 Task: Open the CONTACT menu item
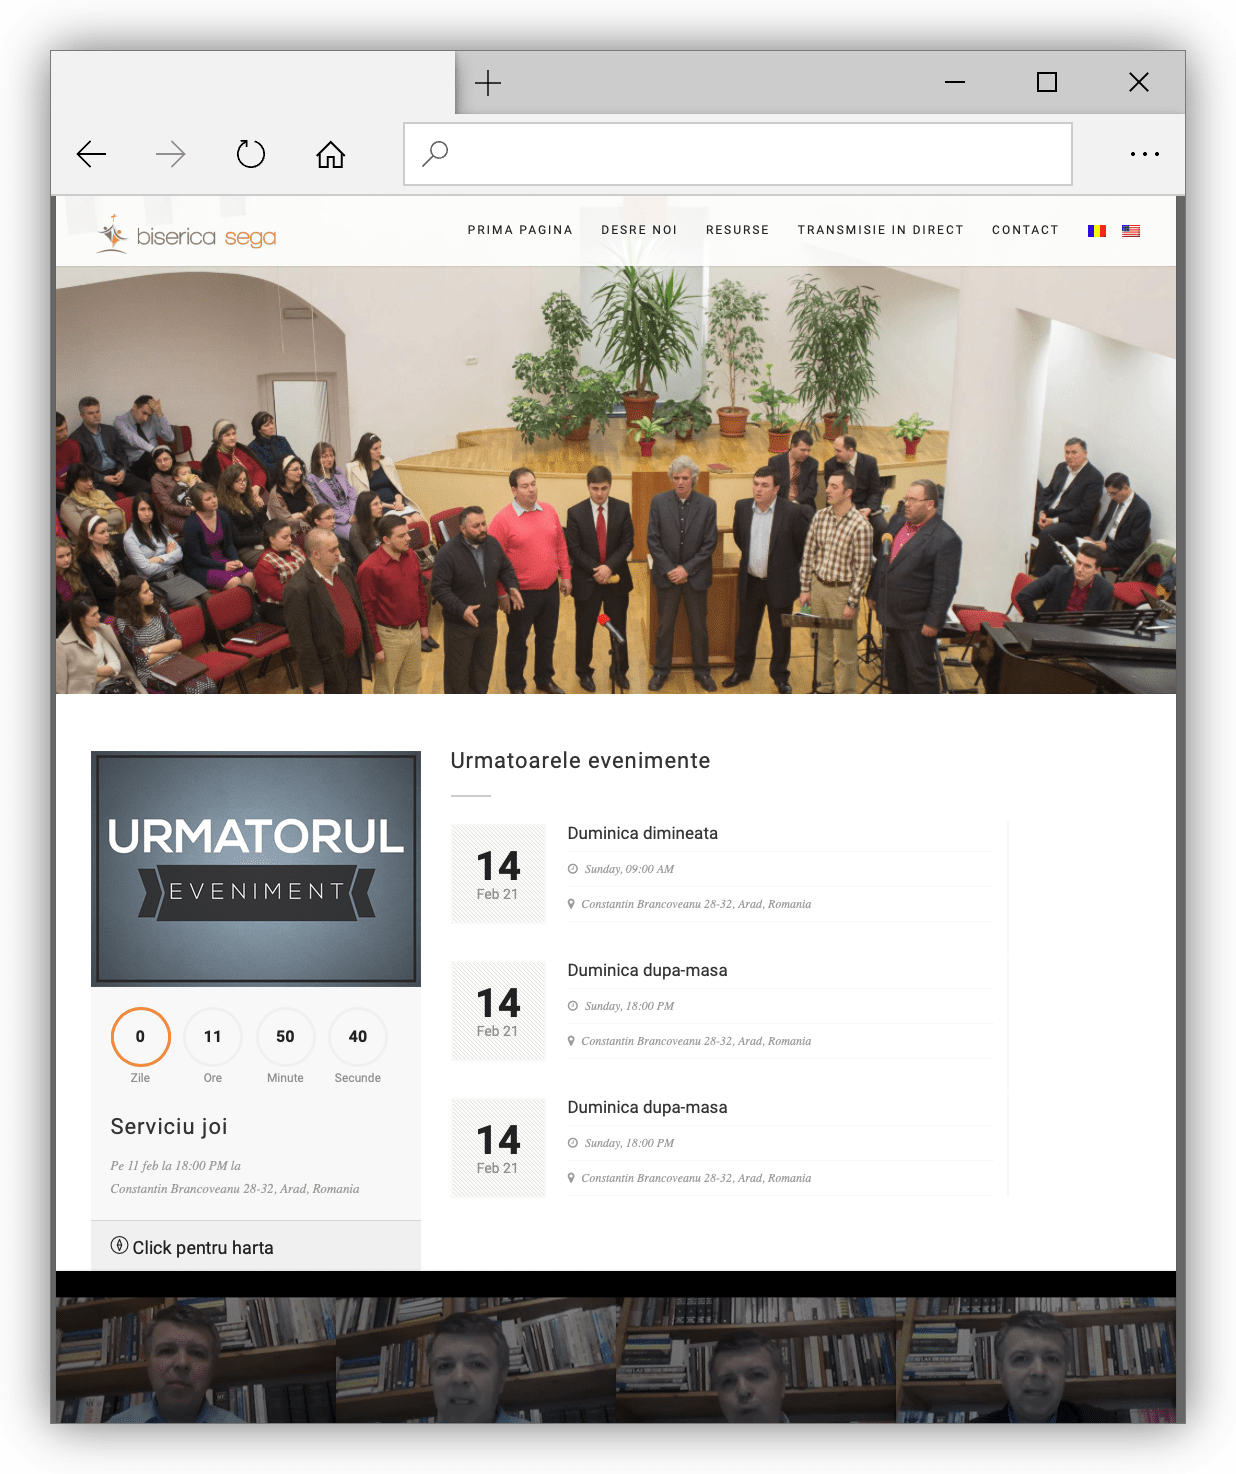tap(1025, 230)
